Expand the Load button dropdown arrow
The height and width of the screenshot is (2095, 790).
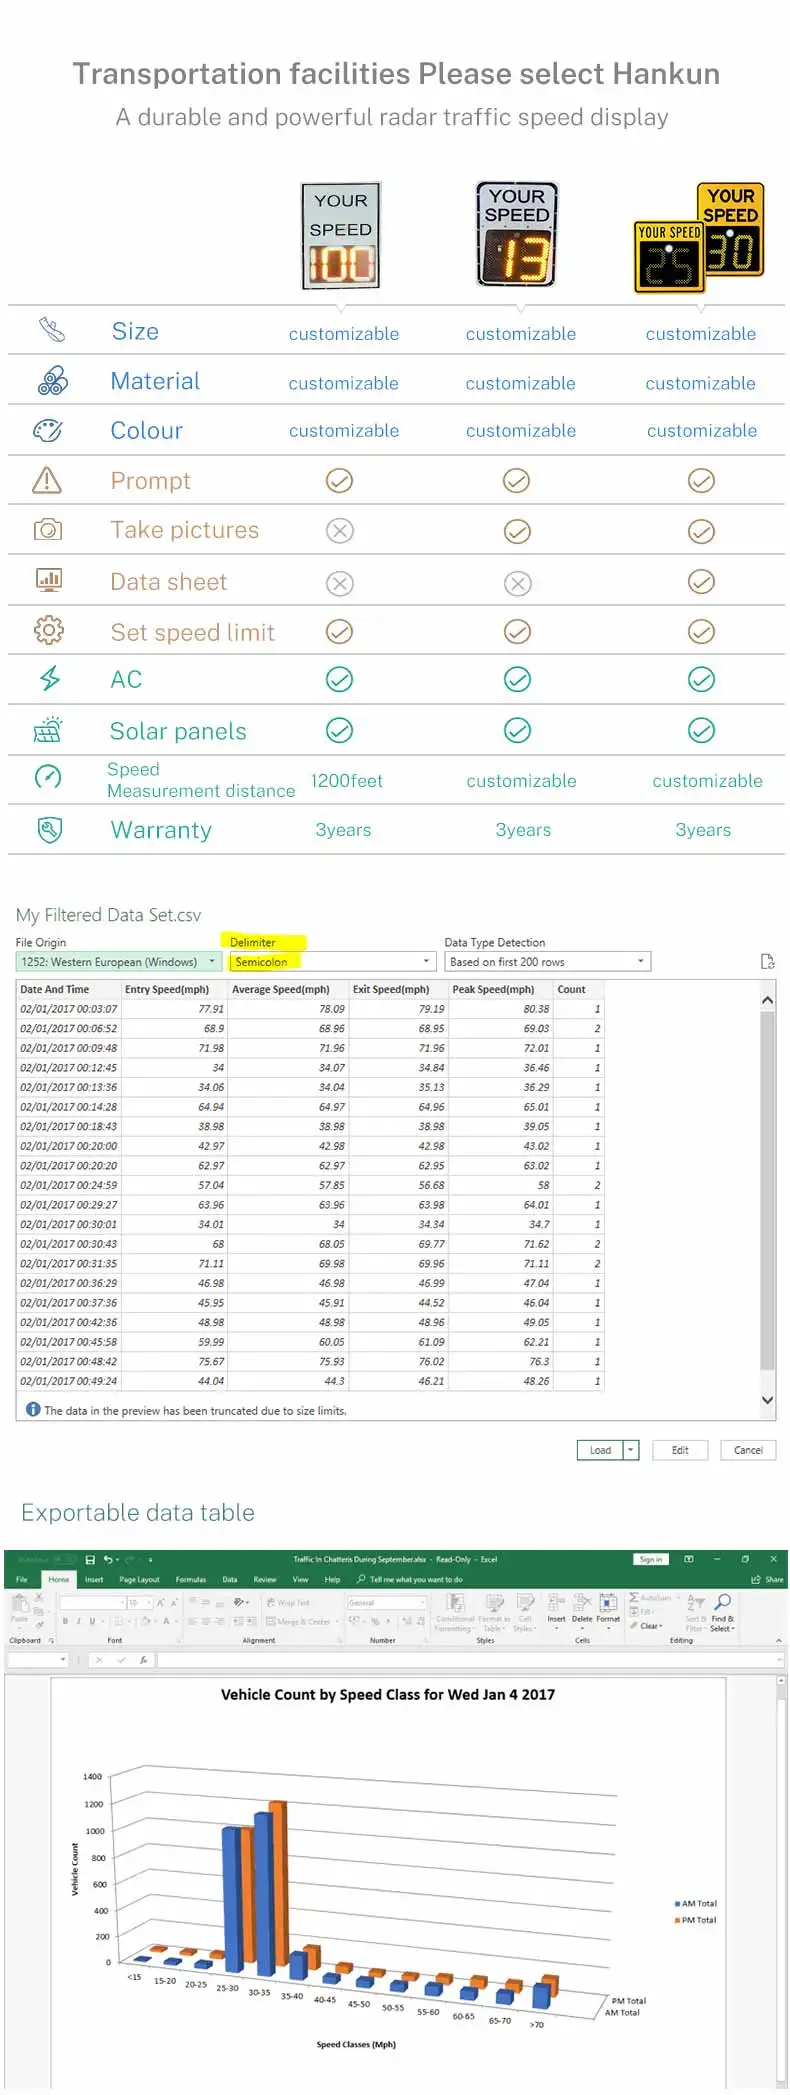point(631,1450)
